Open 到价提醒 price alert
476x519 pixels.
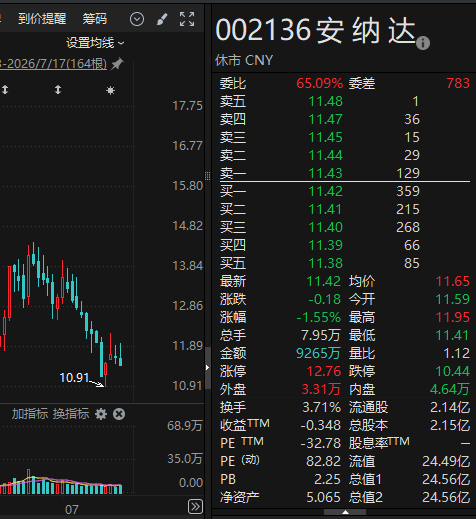pyautogui.click(x=42, y=19)
